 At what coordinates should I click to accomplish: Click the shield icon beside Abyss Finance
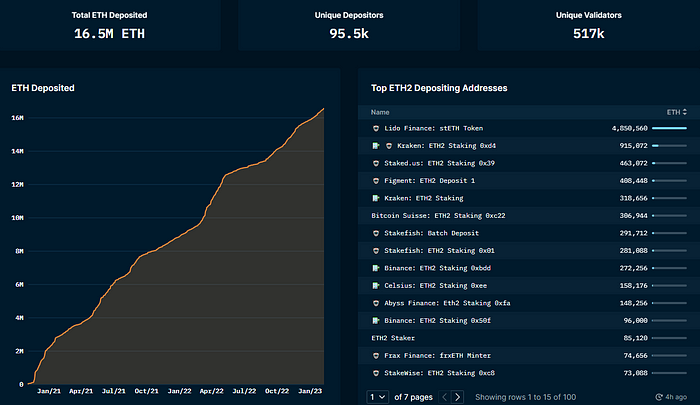pos(376,303)
